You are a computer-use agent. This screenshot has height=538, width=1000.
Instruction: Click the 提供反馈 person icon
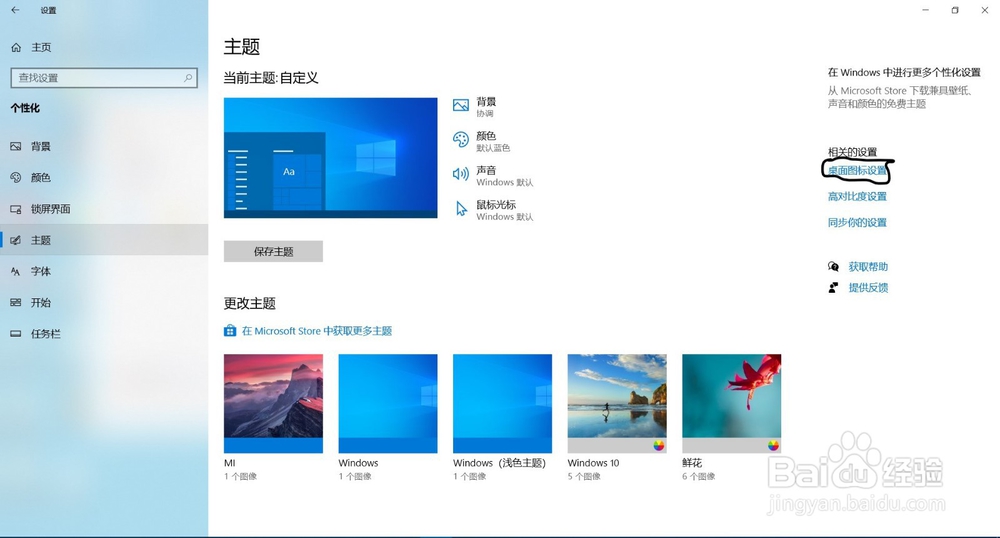tap(833, 287)
